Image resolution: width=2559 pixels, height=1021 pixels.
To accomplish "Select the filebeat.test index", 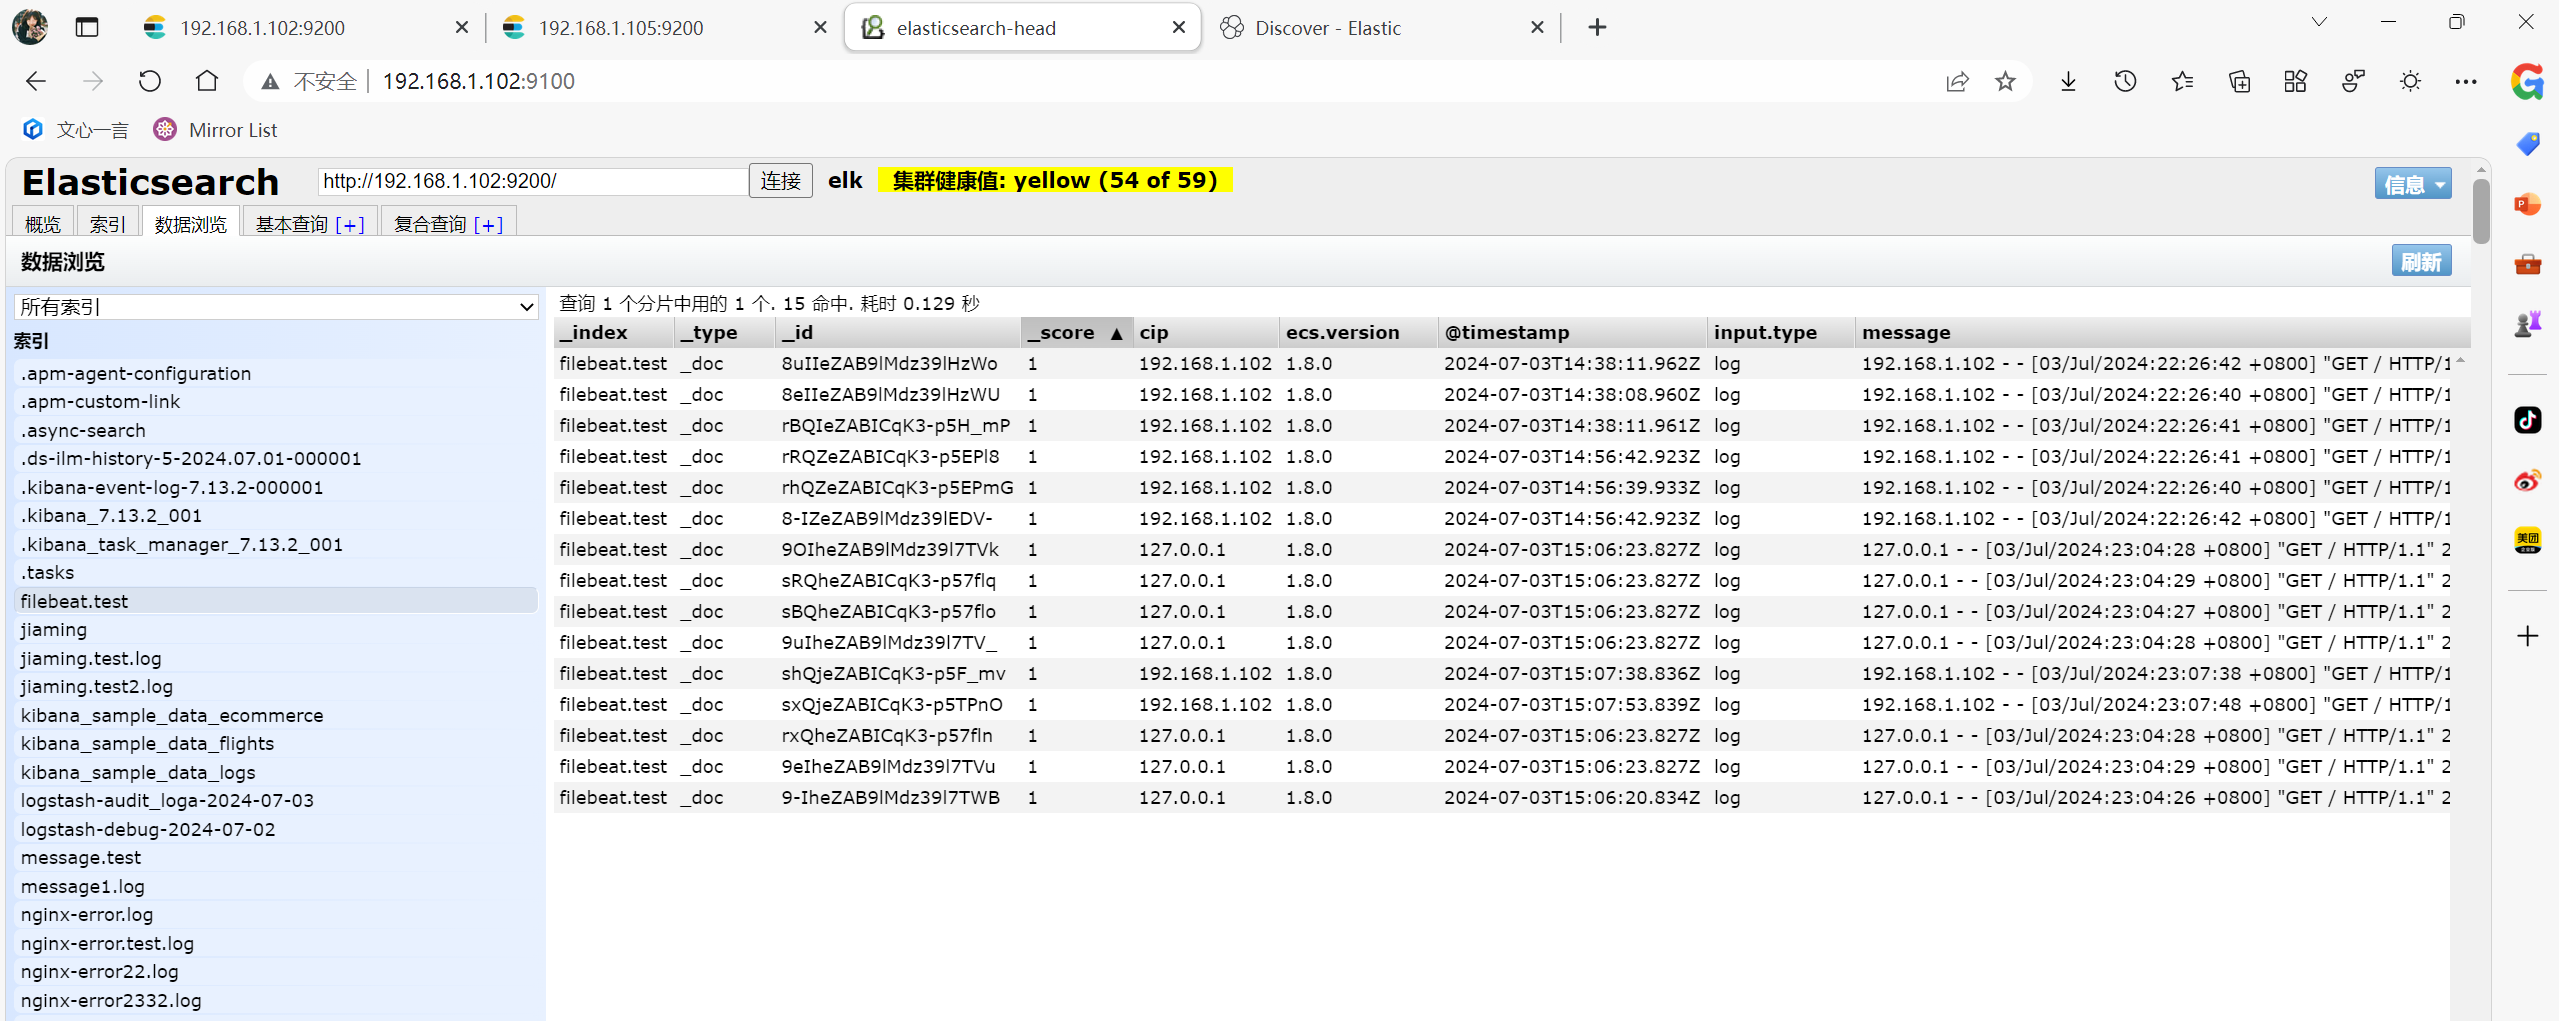I will [276, 601].
